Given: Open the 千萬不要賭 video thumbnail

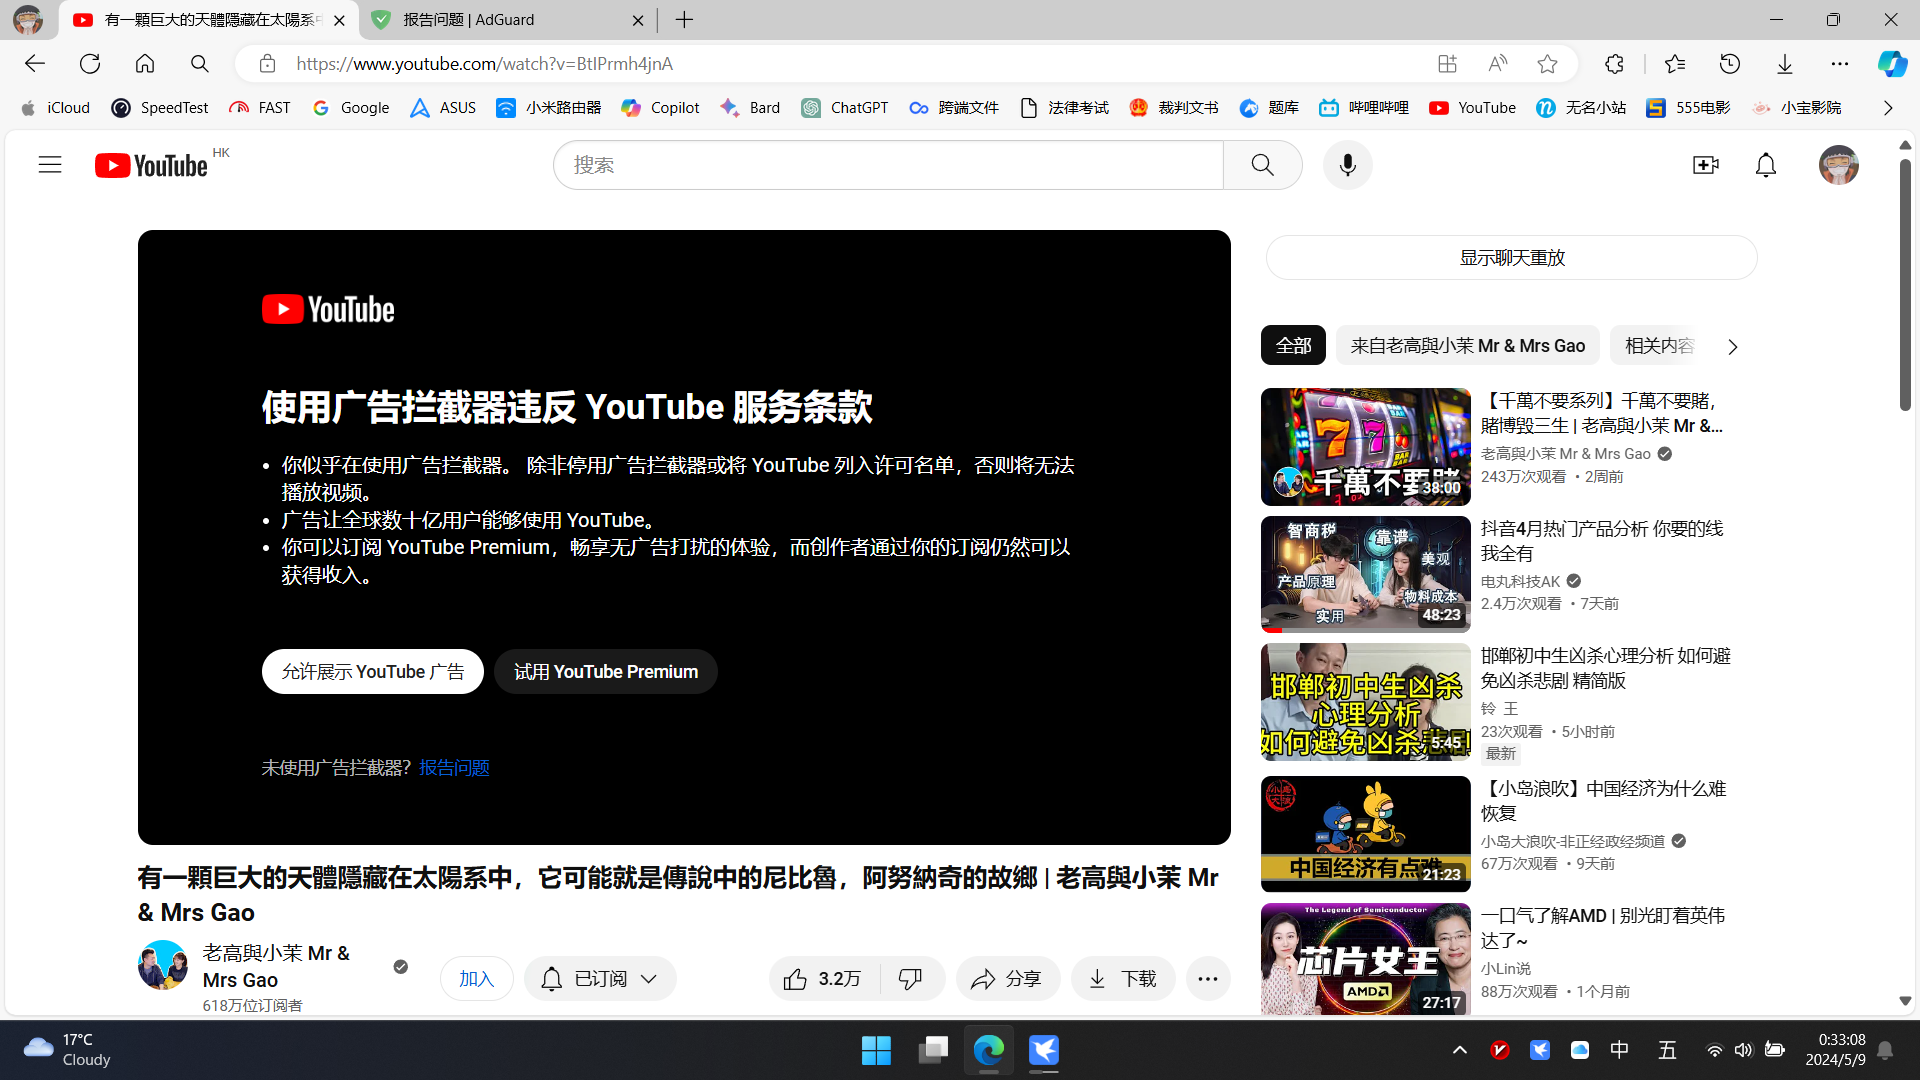Looking at the screenshot, I should point(1364,447).
